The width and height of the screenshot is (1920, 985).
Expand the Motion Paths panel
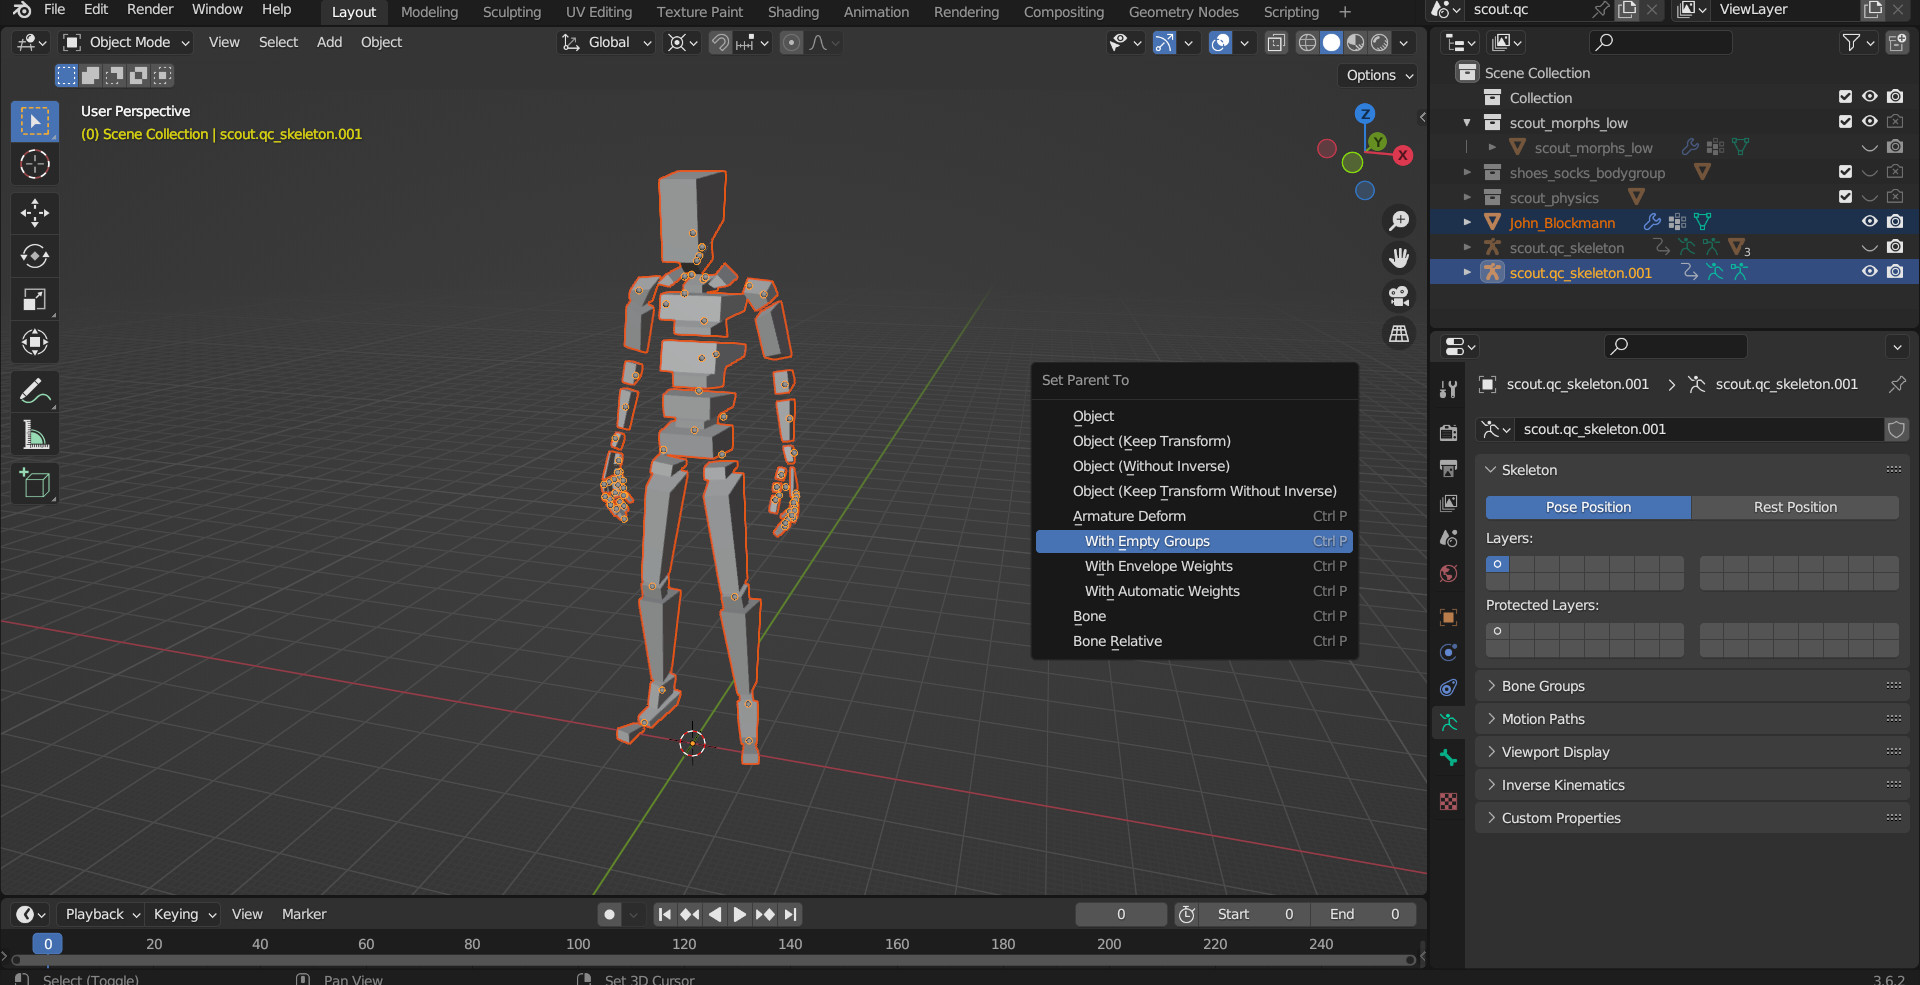1692,719
